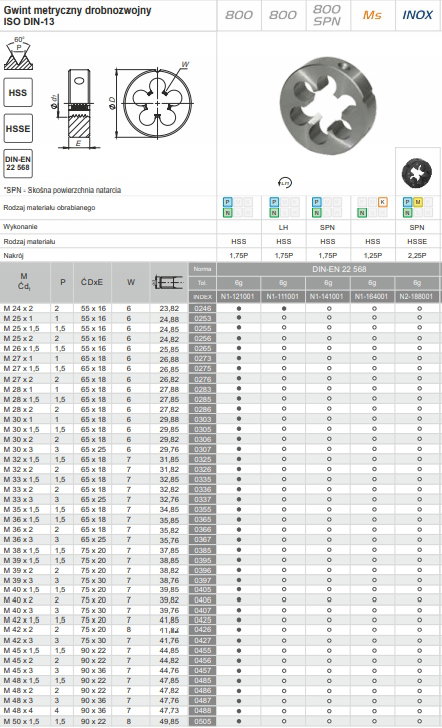Image resolution: width=442 pixels, height=728 pixels.
Task: Select the Ms column header tab
Action: click(372, 15)
